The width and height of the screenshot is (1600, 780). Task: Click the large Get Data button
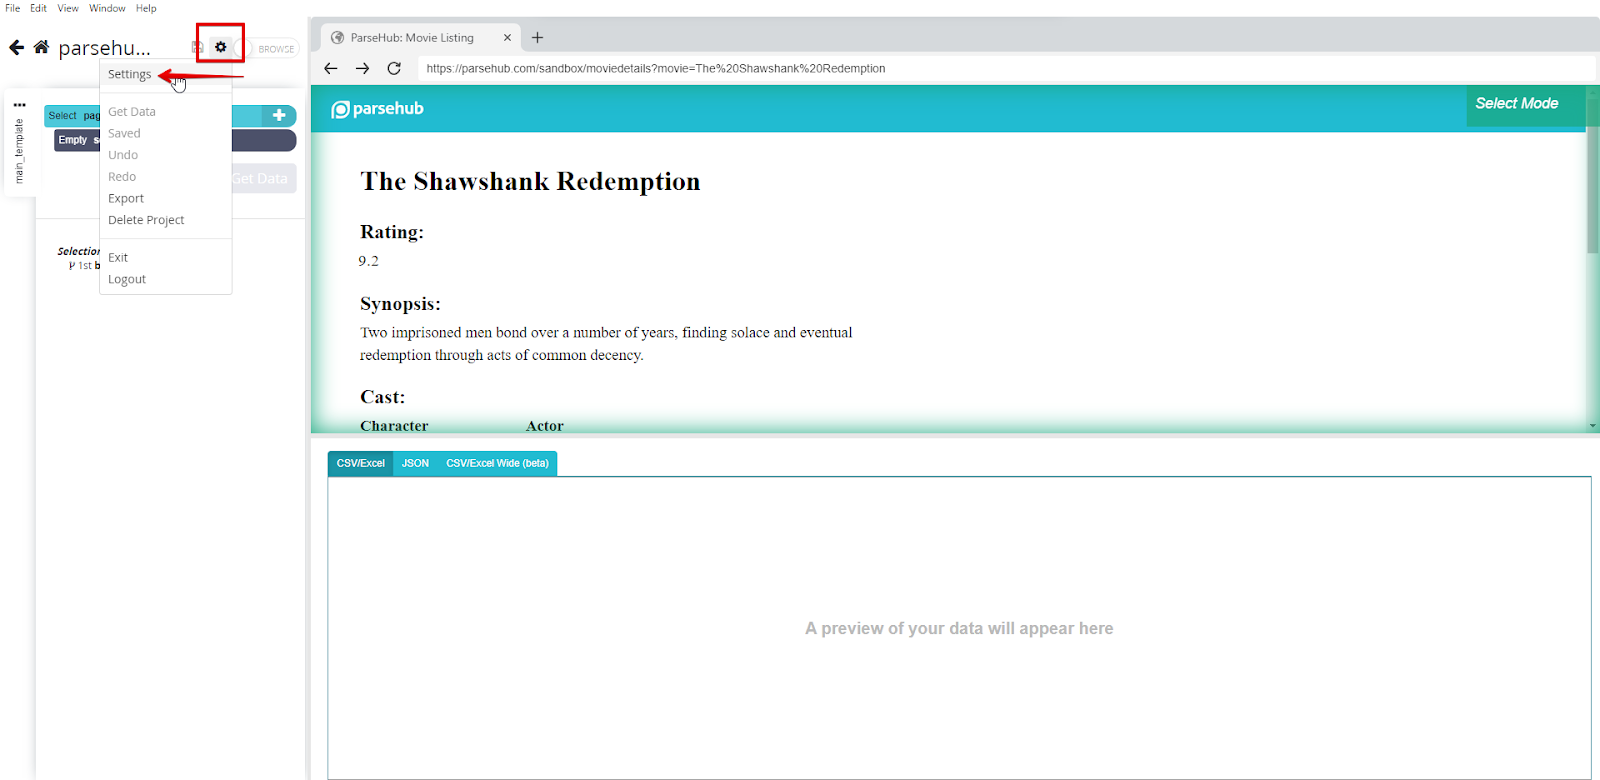coord(264,179)
